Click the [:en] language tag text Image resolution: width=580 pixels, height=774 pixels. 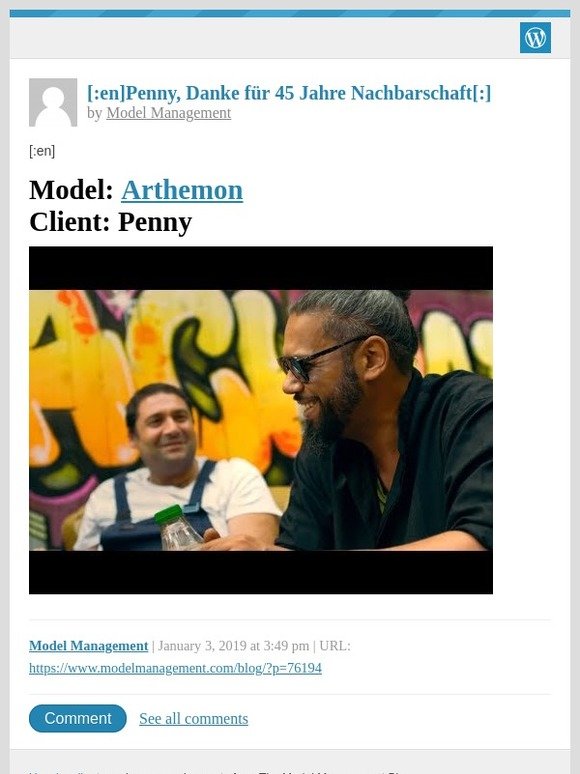click(42, 151)
